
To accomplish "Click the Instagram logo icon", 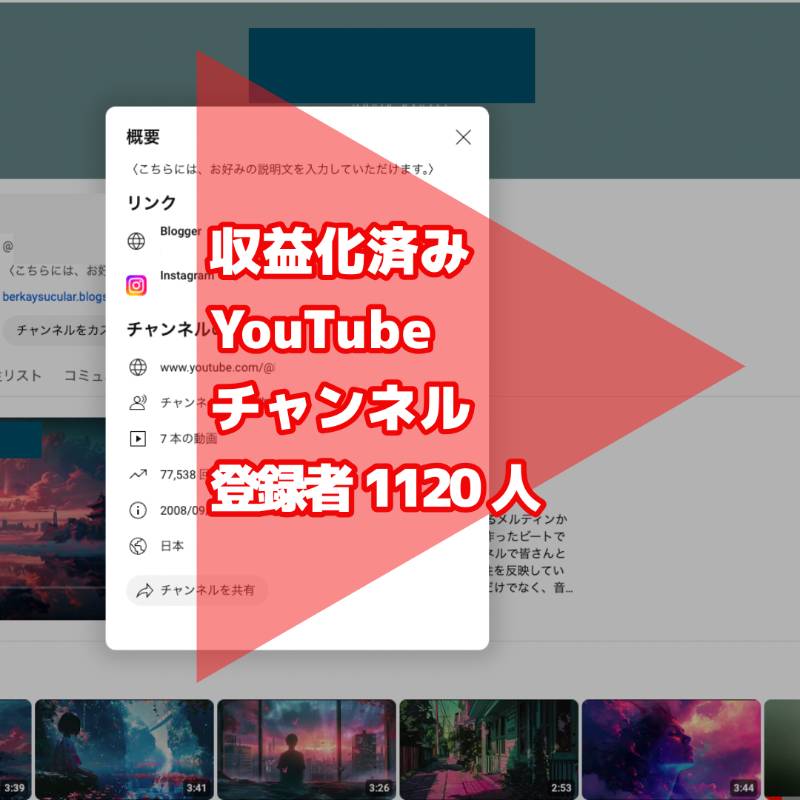I will coord(136,285).
